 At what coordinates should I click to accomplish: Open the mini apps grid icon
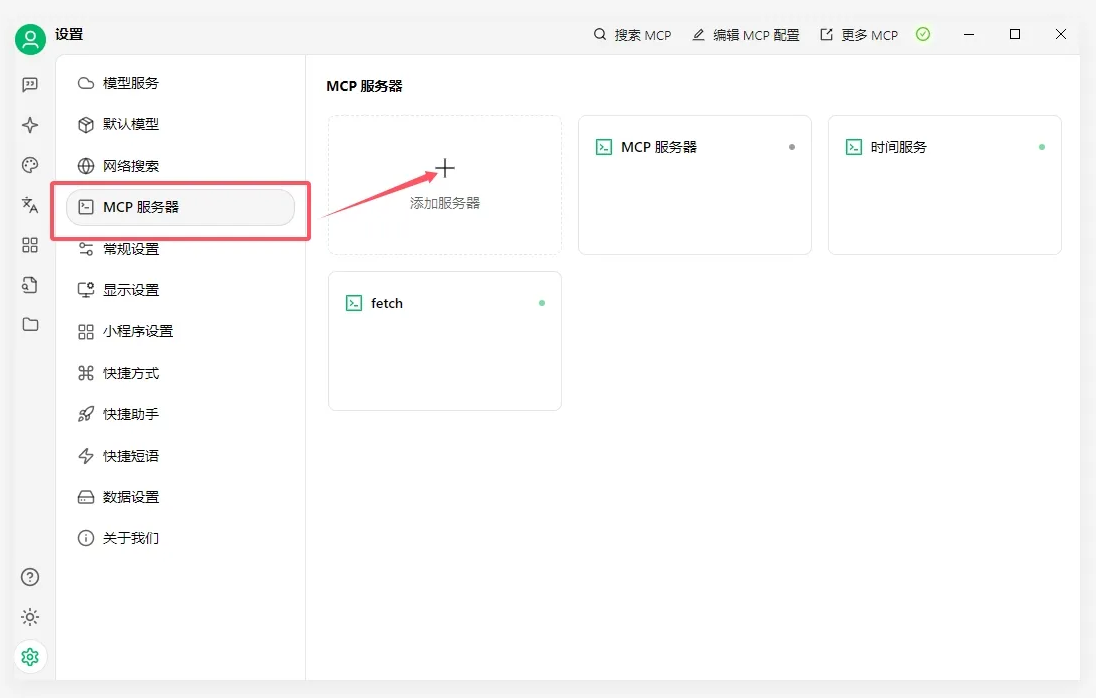[30, 245]
